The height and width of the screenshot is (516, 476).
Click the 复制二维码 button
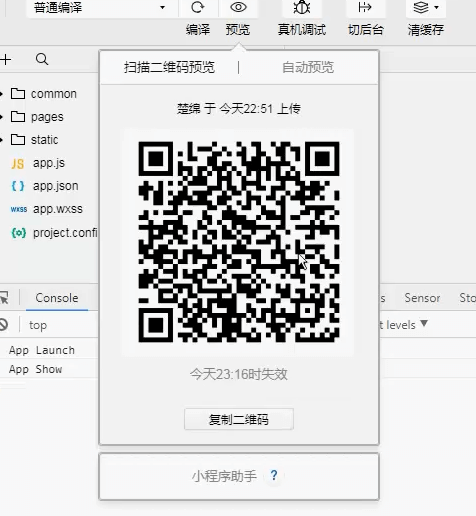[x=239, y=419]
